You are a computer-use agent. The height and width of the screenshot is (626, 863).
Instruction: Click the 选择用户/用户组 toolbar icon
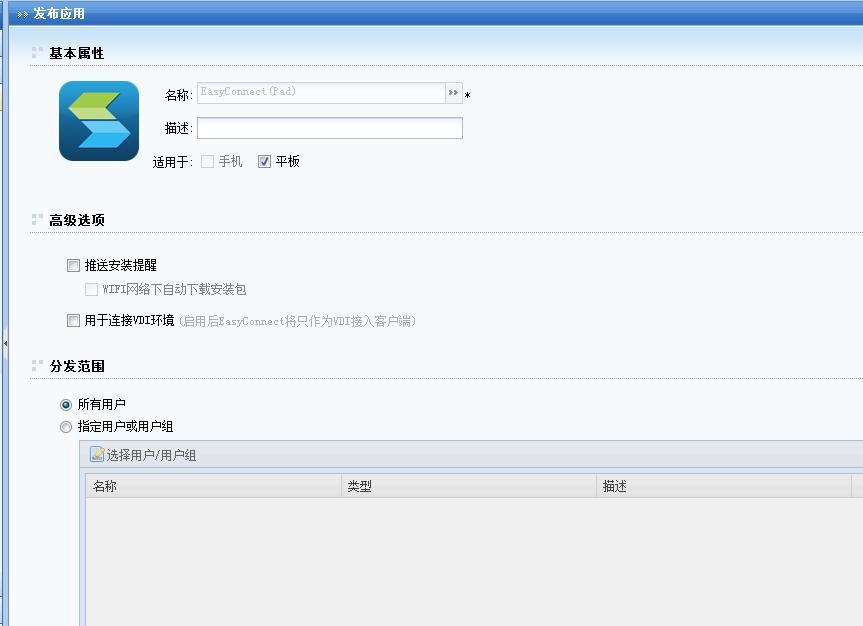point(97,455)
